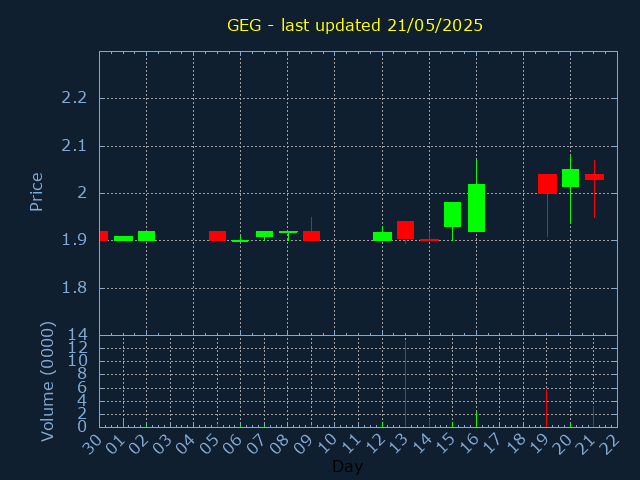Click the "Volume (0000)" axis label

click(x=47, y=382)
